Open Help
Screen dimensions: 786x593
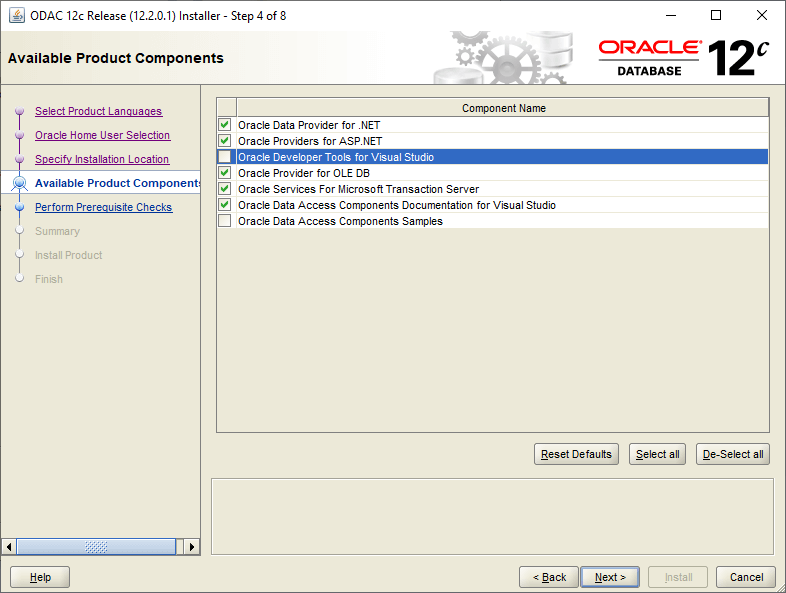coord(40,577)
